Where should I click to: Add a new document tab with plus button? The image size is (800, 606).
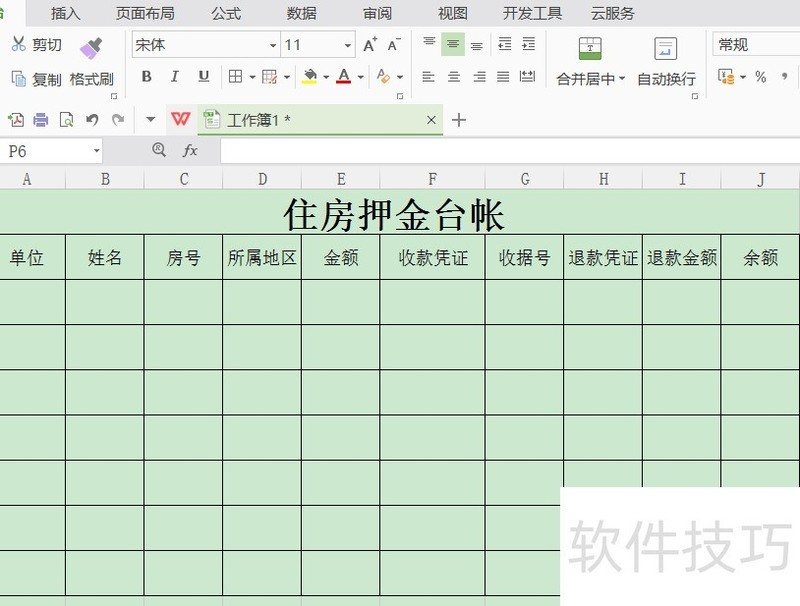point(459,120)
